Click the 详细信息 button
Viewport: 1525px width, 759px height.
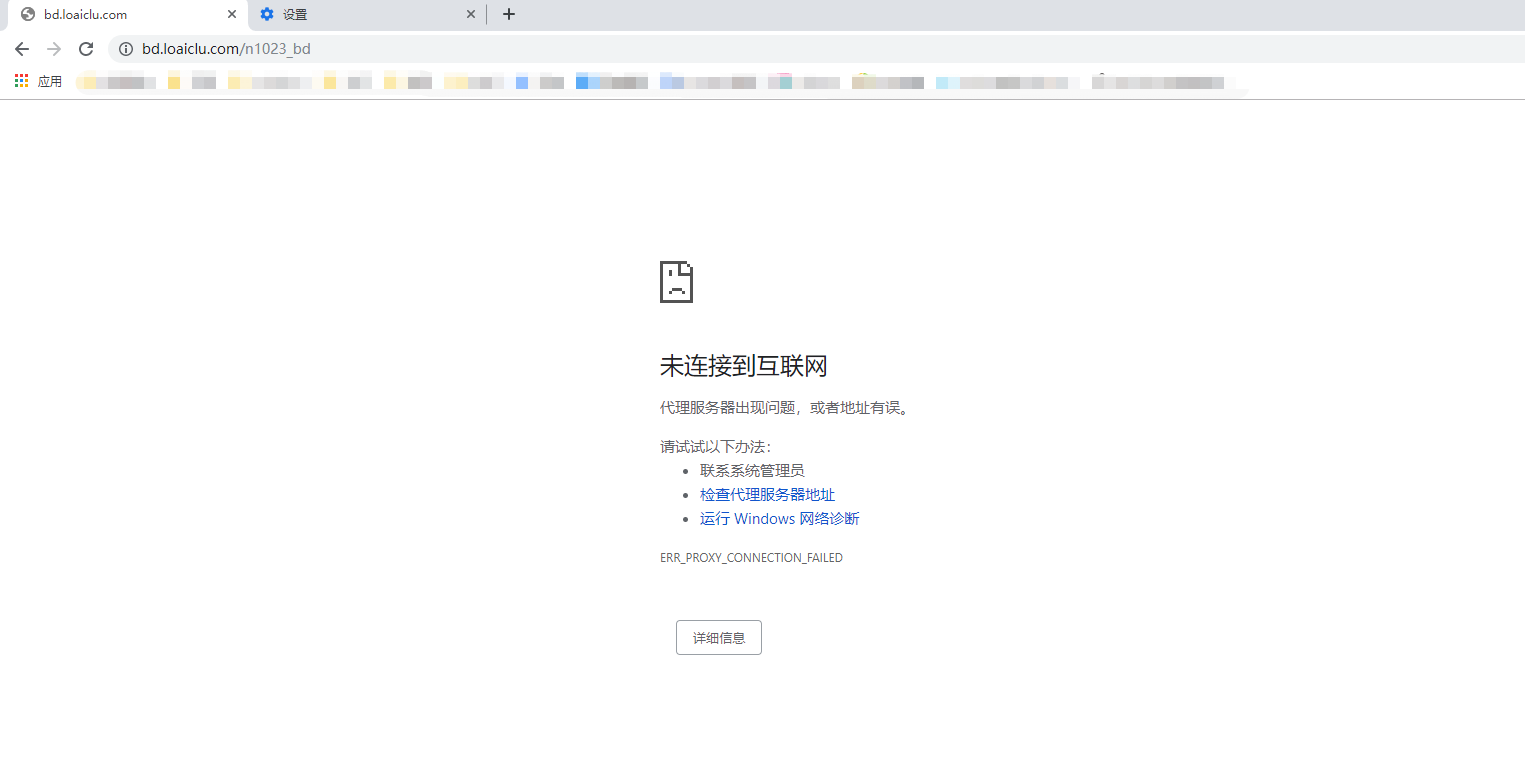click(718, 637)
